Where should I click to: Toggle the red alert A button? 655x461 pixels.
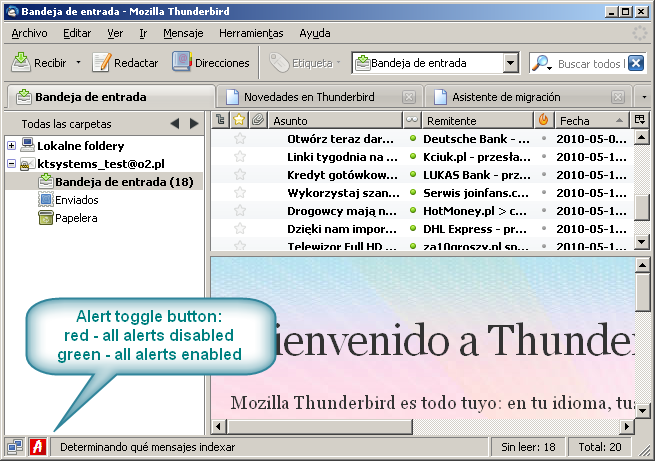tap(38, 447)
